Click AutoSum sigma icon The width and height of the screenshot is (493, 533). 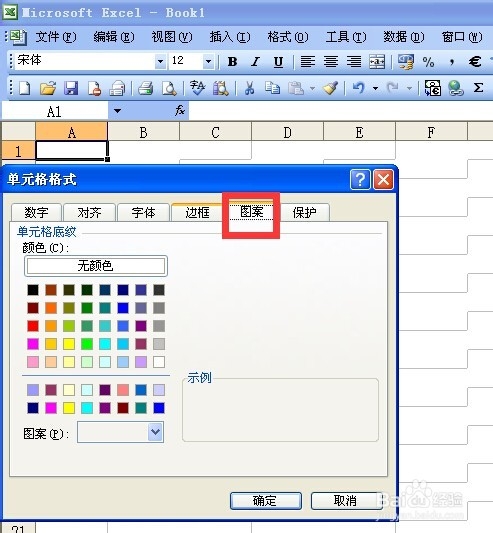[x=478, y=88]
